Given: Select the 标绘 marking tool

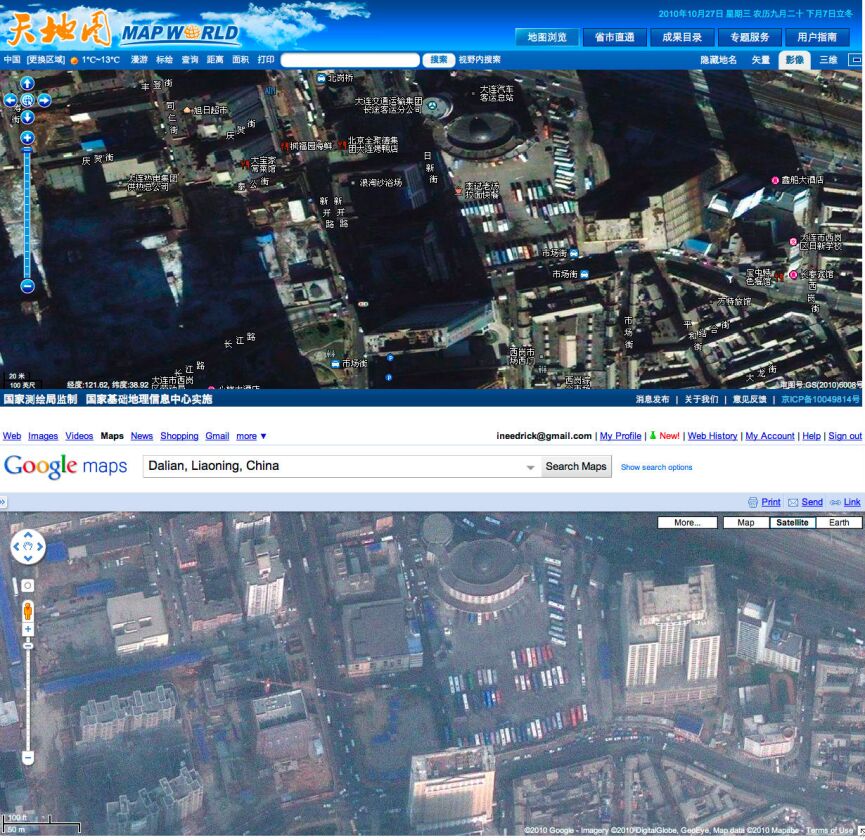Looking at the screenshot, I should click(x=164, y=60).
